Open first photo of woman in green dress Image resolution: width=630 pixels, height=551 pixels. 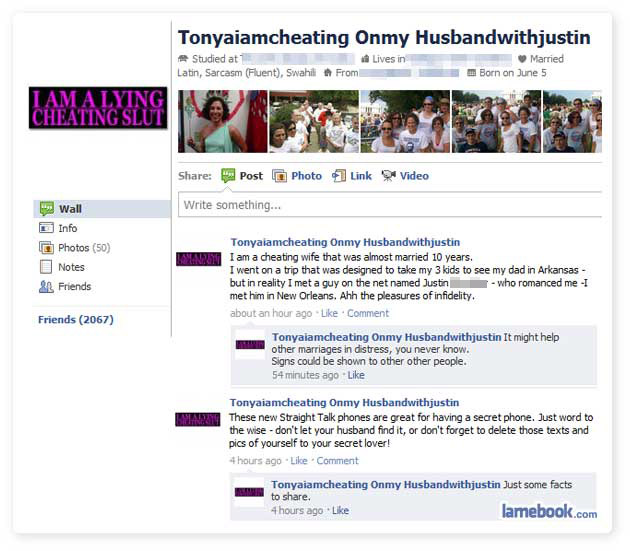pos(223,121)
